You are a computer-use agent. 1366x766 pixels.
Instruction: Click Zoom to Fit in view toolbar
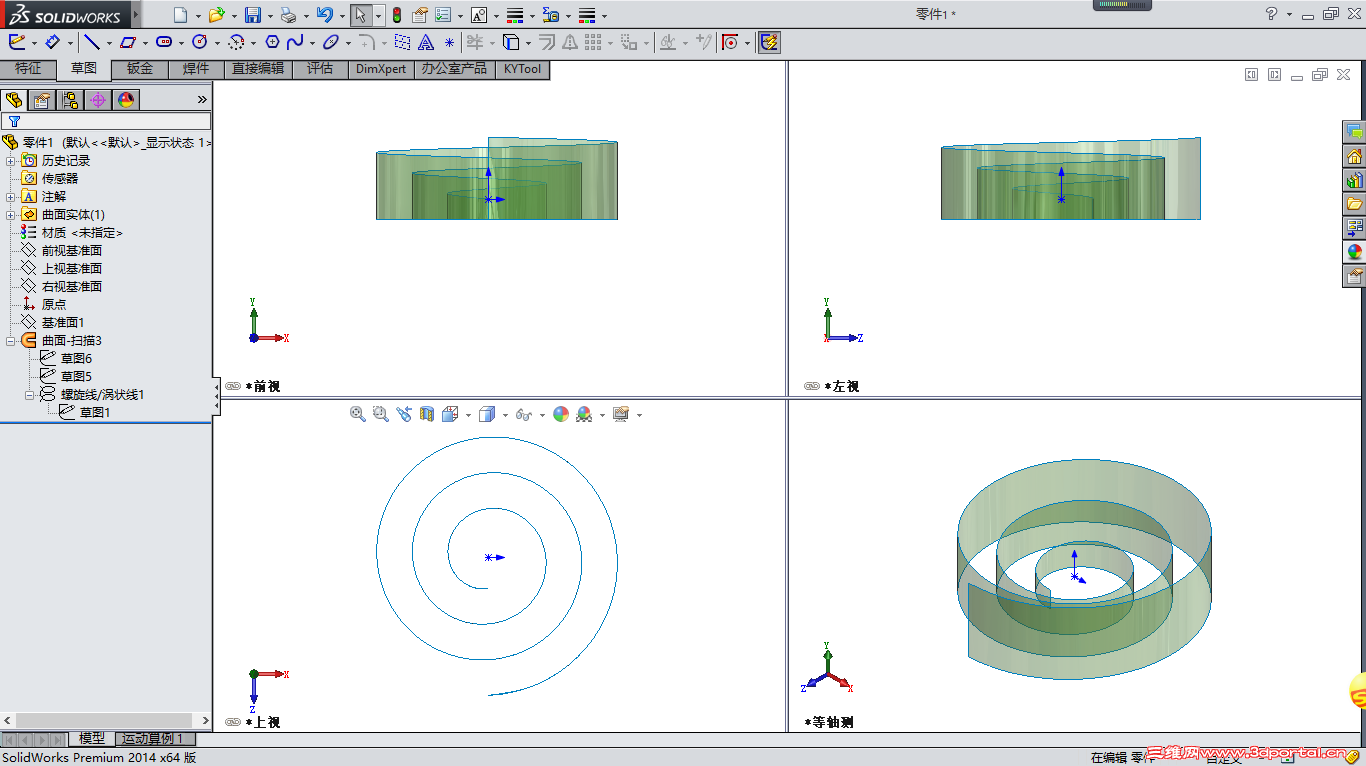click(x=358, y=414)
